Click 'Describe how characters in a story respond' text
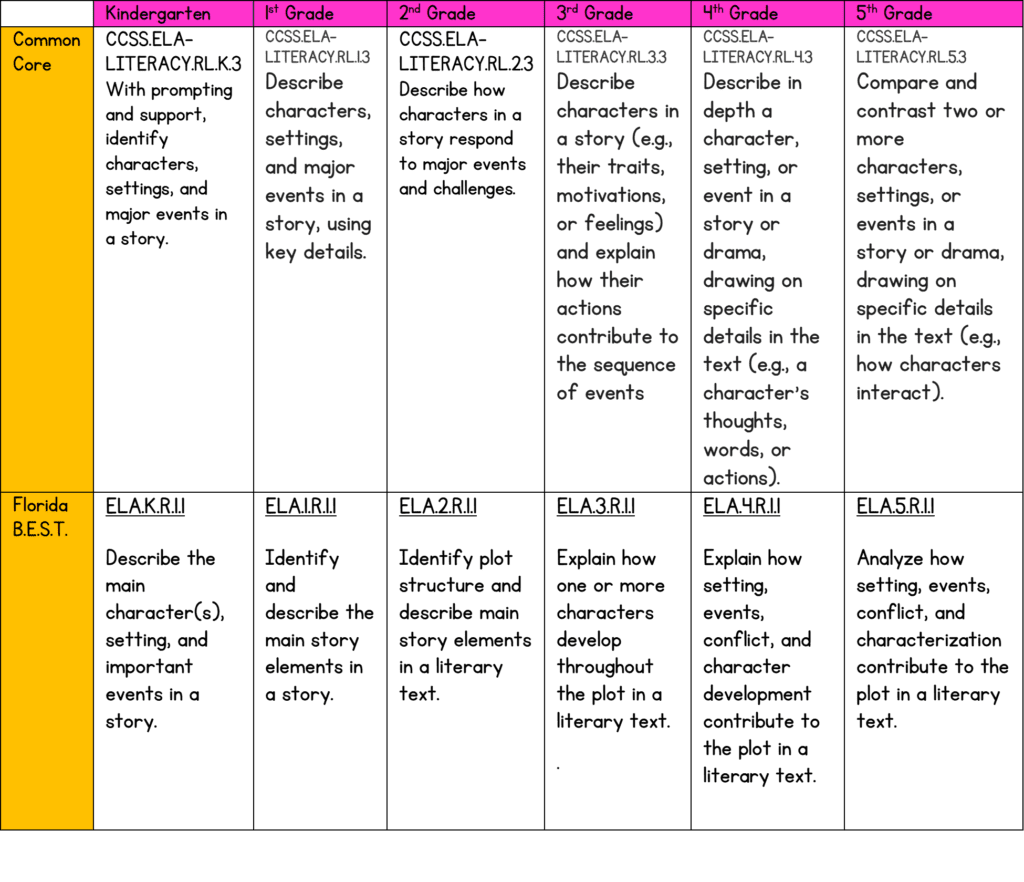1024x882 pixels. pyautogui.click(x=460, y=114)
